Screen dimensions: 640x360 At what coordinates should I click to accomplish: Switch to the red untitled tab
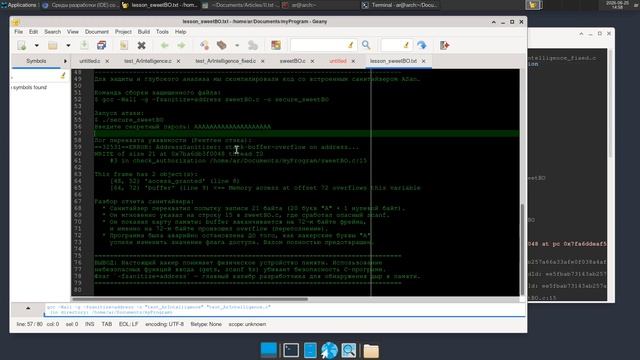(x=338, y=61)
